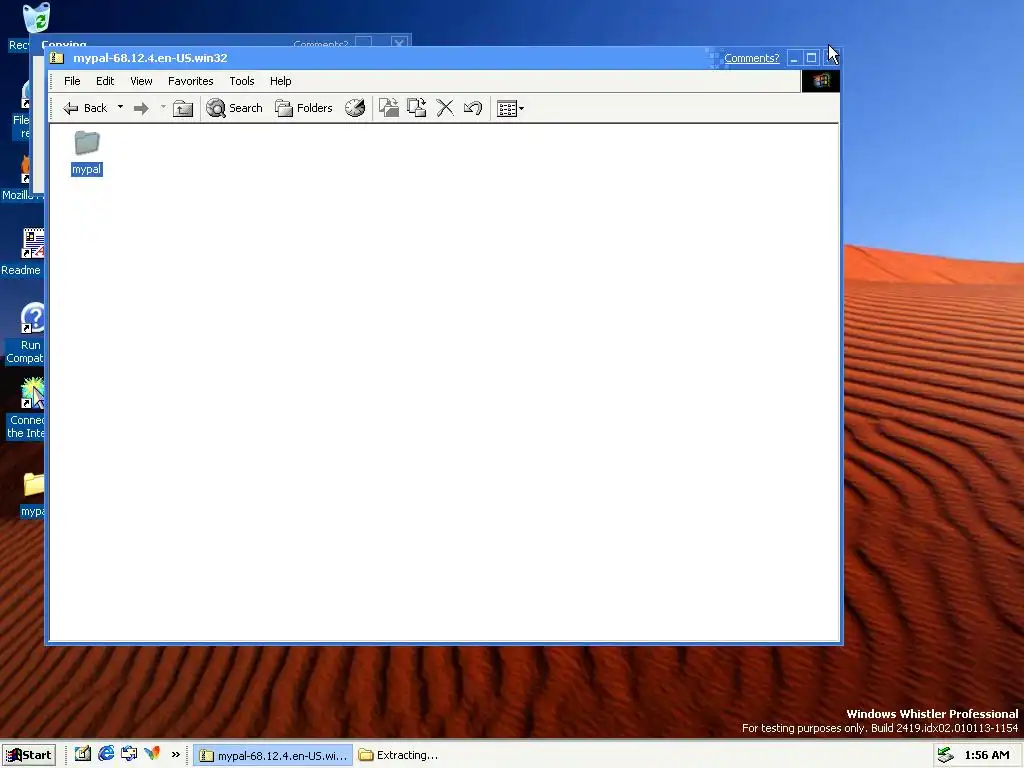
Task: Minimize the mypal-68.12.4 window
Action: click(x=794, y=58)
